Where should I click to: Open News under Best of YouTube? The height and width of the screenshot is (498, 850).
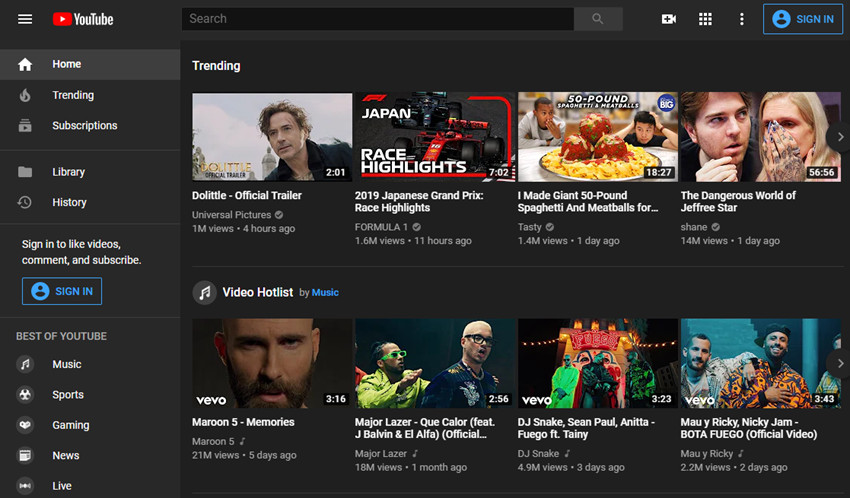[90, 455]
